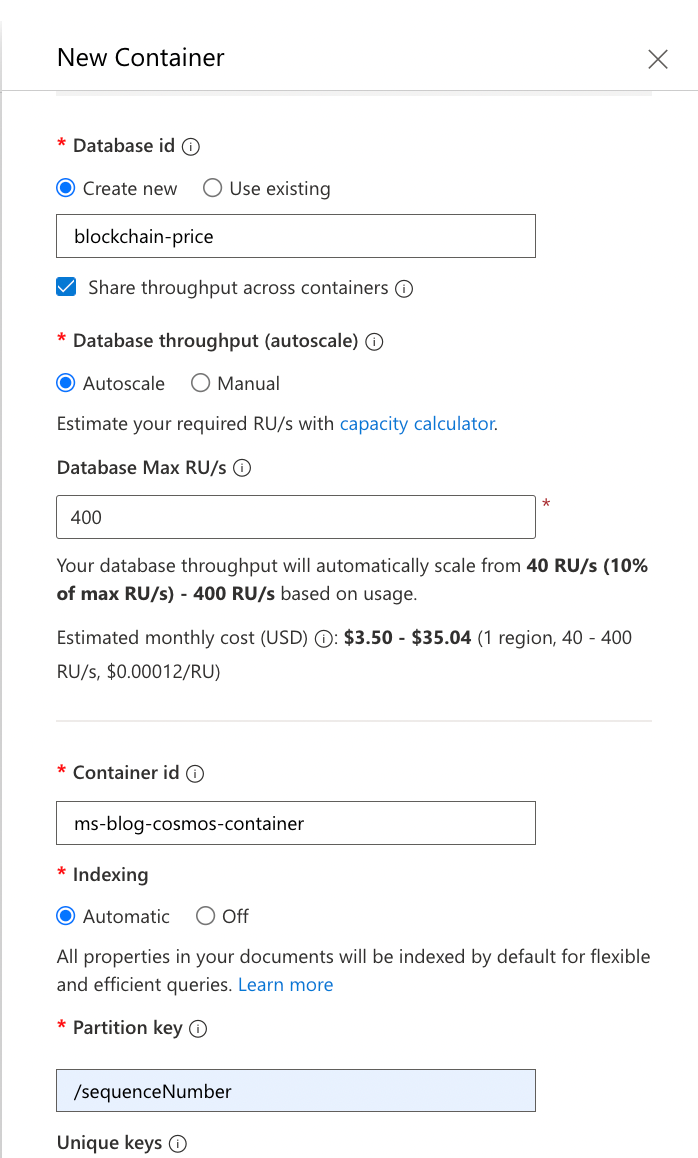Image resolution: width=698 pixels, height=1158 pixels.
Task: Select Autoscale throughput mode
Action: pos(66,383)
